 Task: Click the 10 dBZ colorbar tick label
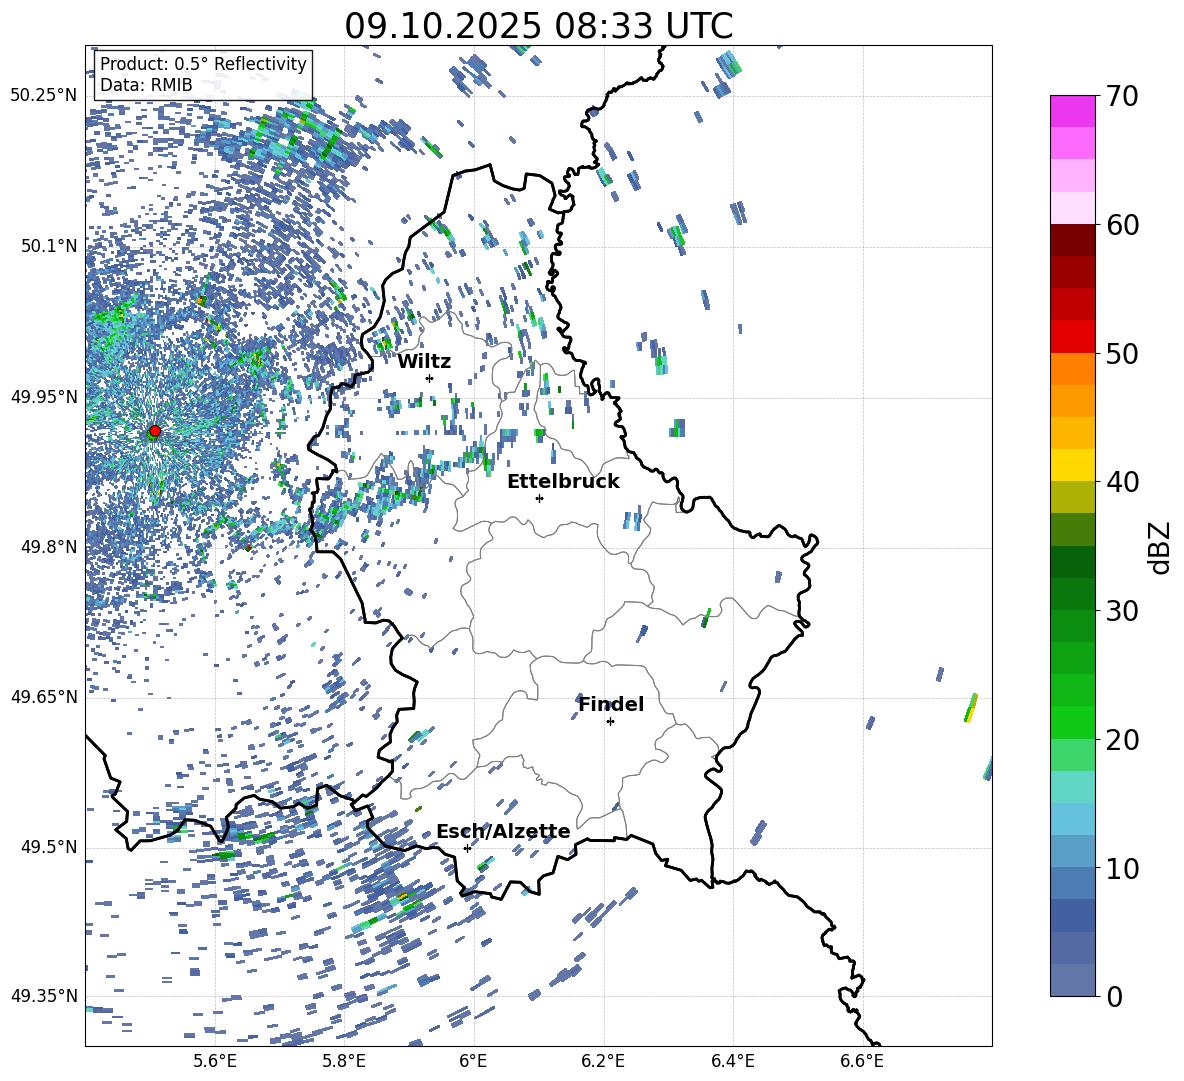tap(1121, 868)
